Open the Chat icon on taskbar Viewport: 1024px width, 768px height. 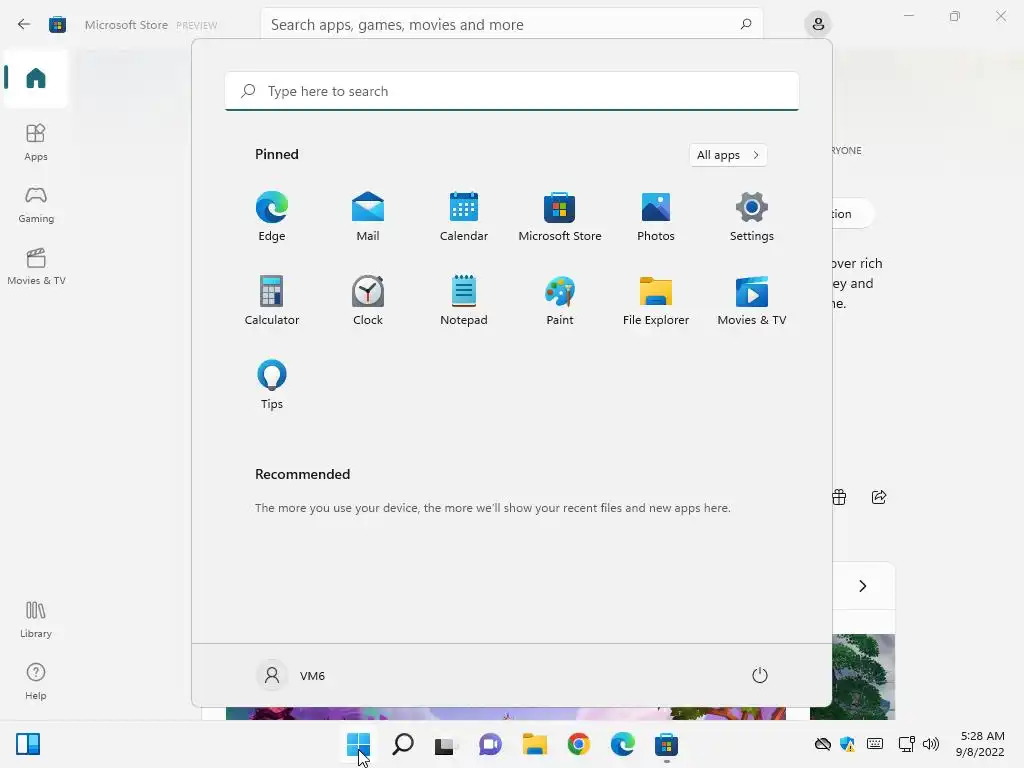[x=490, y=744]
